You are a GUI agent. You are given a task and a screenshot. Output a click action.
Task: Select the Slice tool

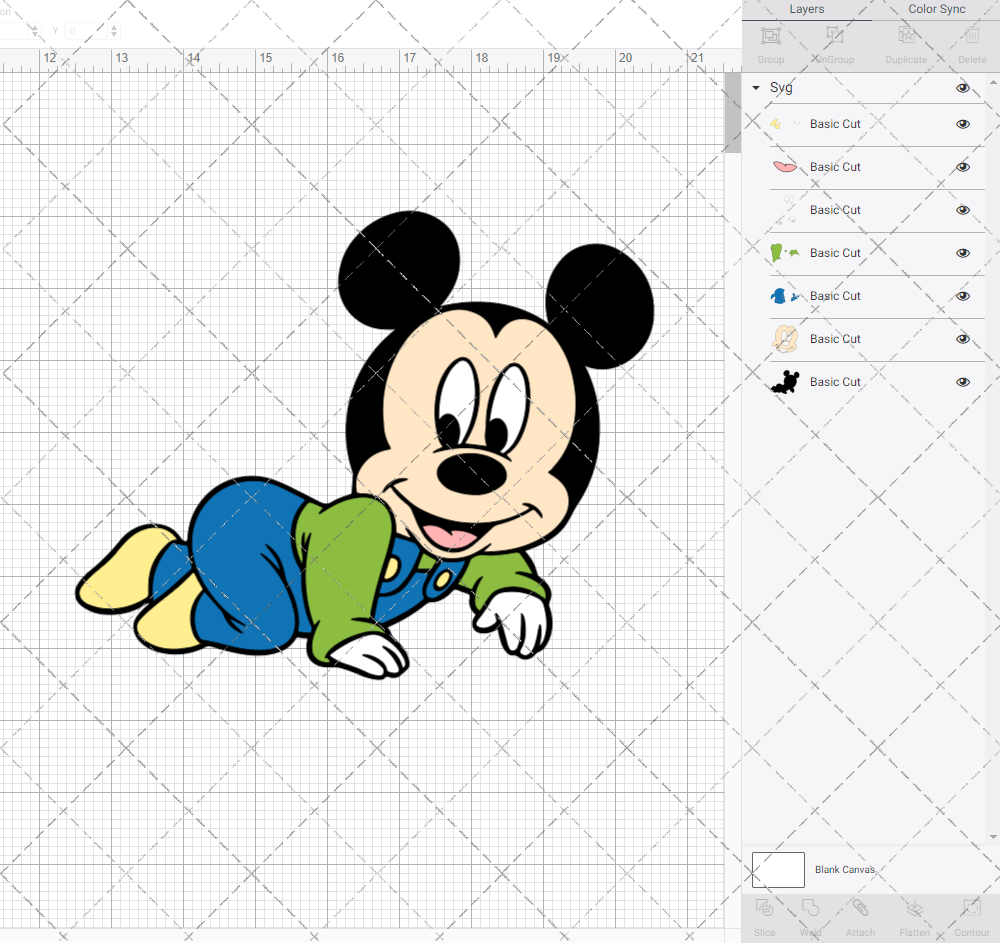click(x=764, y=908)
